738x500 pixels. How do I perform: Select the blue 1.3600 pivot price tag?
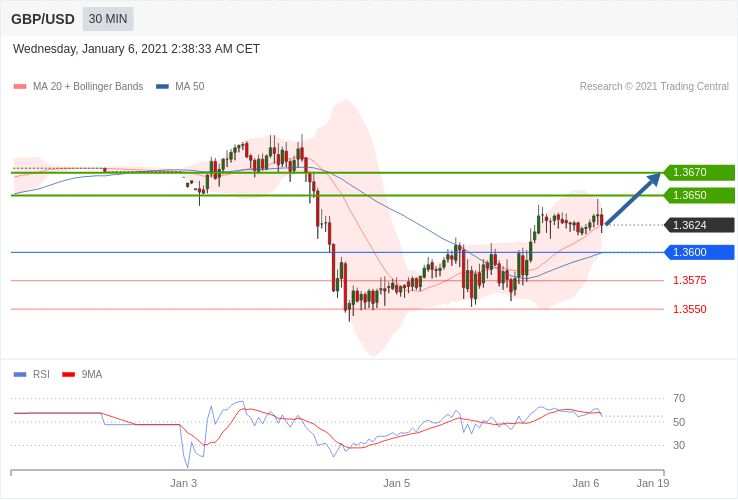(x=699, y=252)
